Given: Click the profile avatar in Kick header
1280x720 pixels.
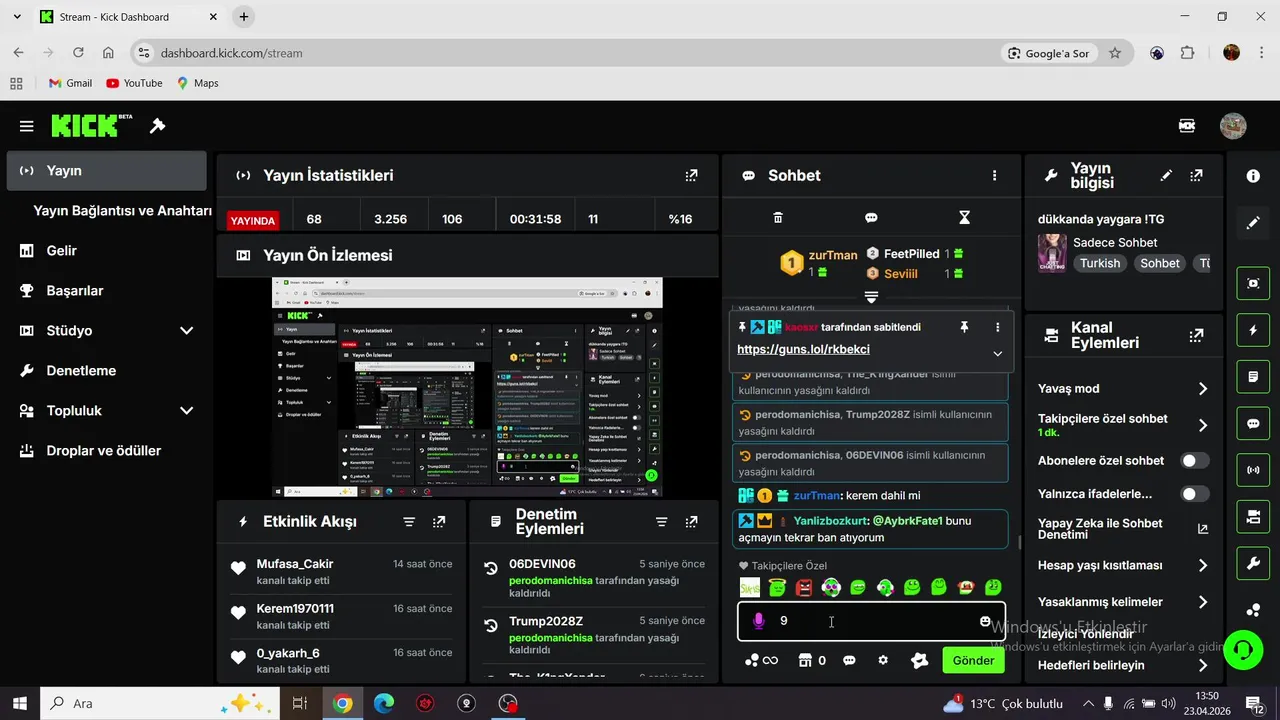Looking at the screenshot, I should tap(1233, 126).
